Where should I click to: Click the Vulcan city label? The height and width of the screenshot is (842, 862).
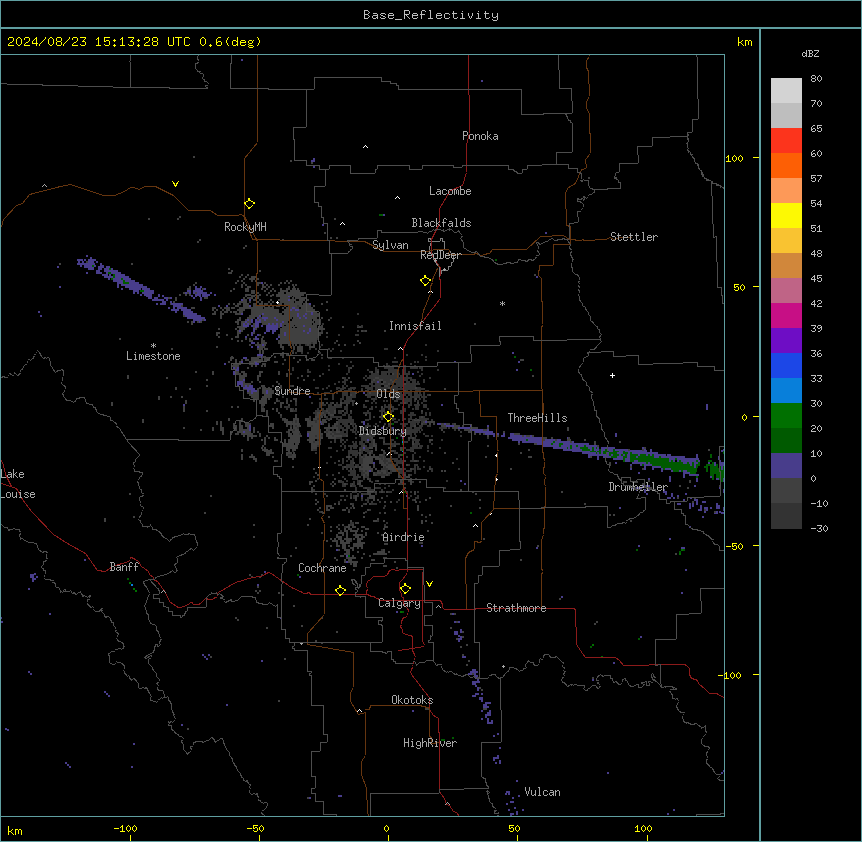coord(542,792)
